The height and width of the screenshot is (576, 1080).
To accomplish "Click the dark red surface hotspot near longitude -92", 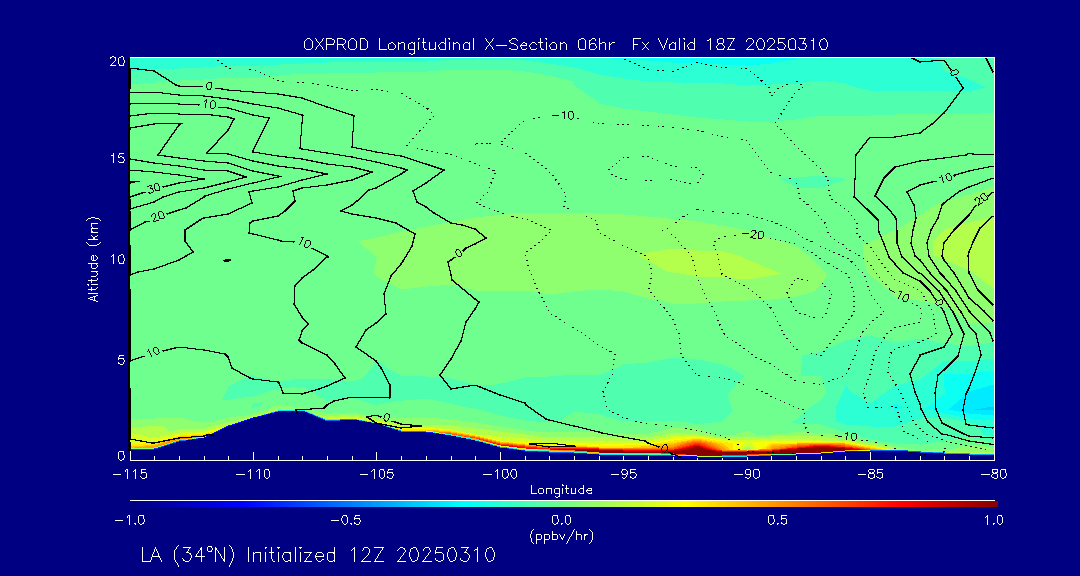I will 697,447.
